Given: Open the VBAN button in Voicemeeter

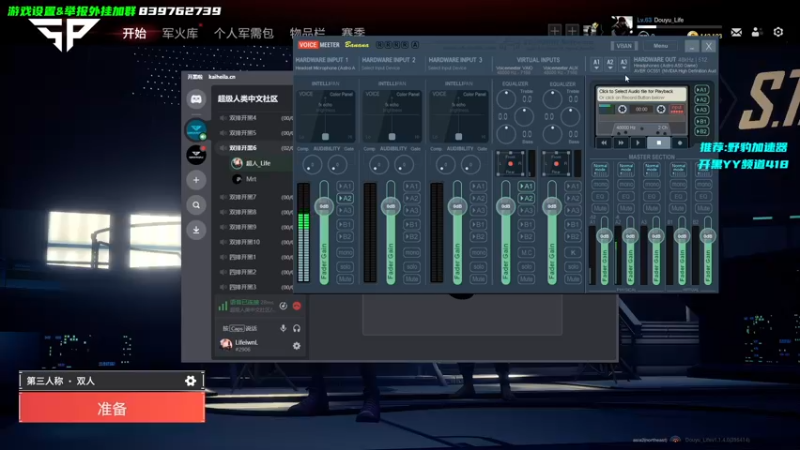Looking at the screenshot, I should (623, 46).
